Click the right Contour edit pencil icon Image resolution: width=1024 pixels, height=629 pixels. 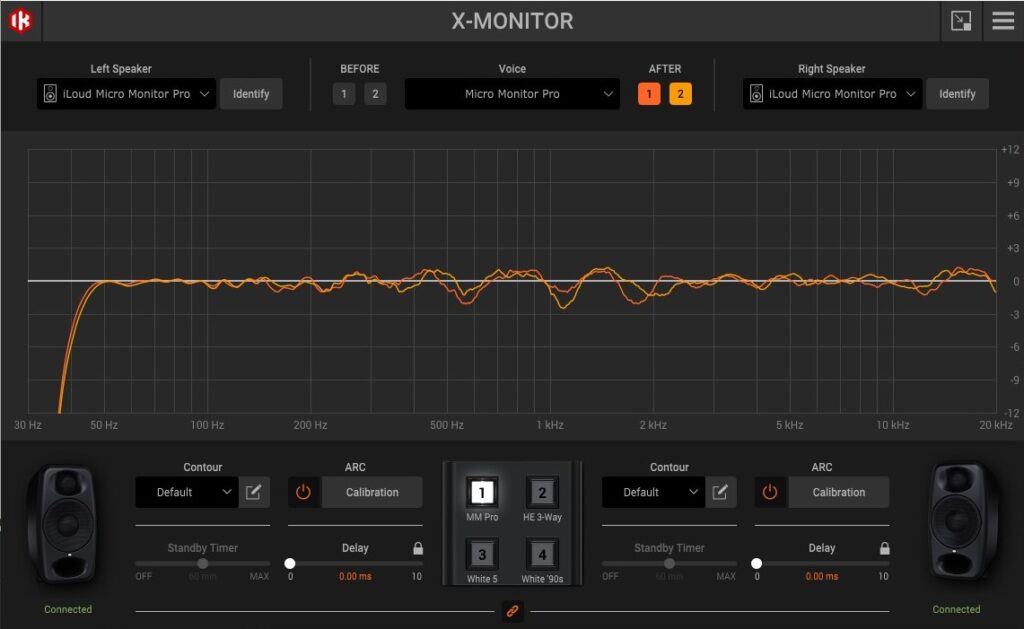tap(721, 492)
